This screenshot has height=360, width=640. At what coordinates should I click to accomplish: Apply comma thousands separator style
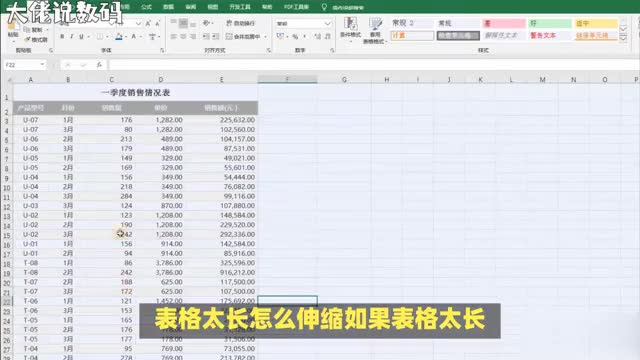click(305, 37)
